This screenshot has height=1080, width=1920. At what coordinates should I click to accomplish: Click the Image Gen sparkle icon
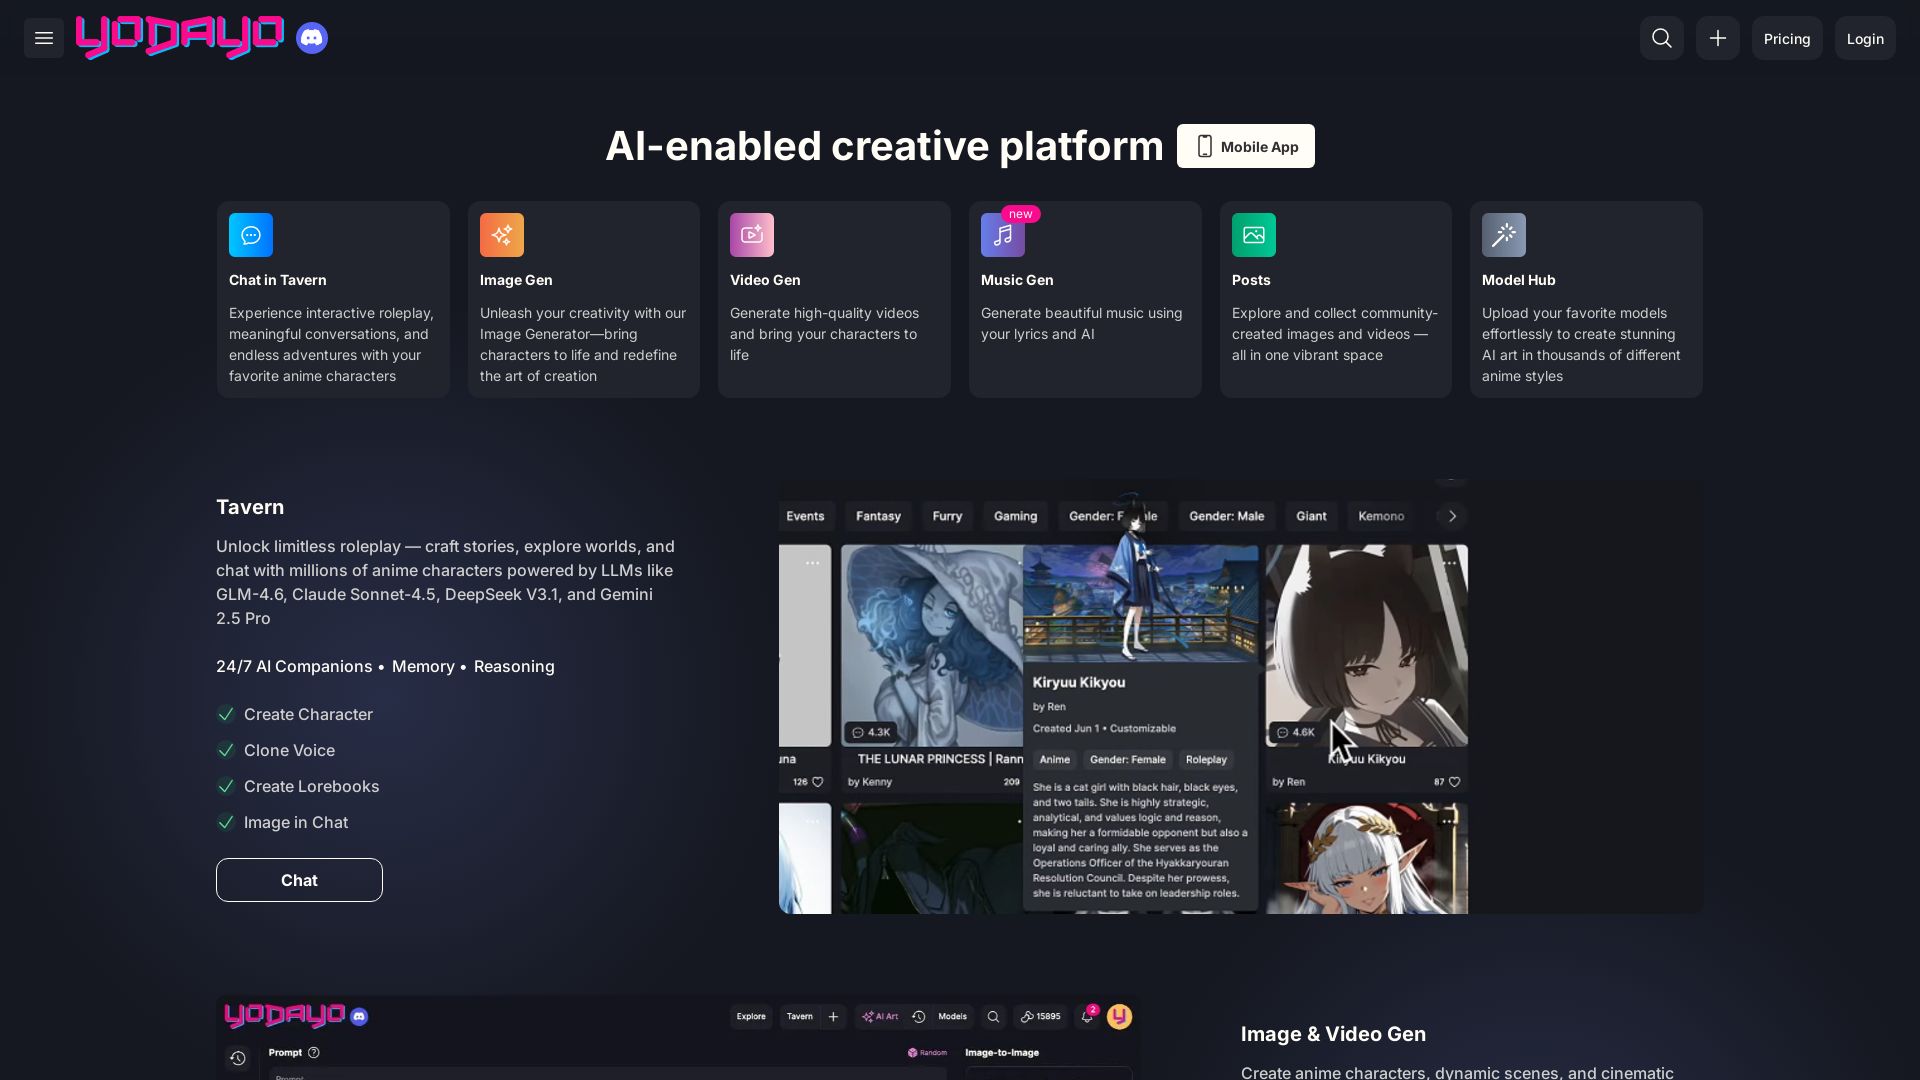(x=502, y=235)
